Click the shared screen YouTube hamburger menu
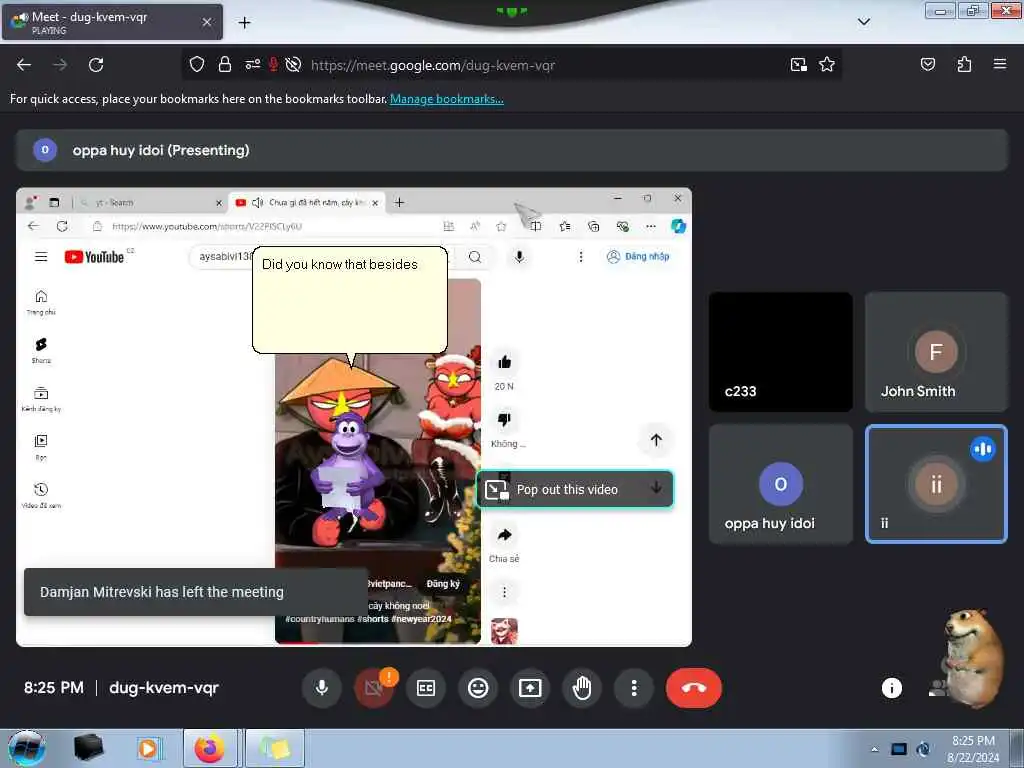 [41, 257]
